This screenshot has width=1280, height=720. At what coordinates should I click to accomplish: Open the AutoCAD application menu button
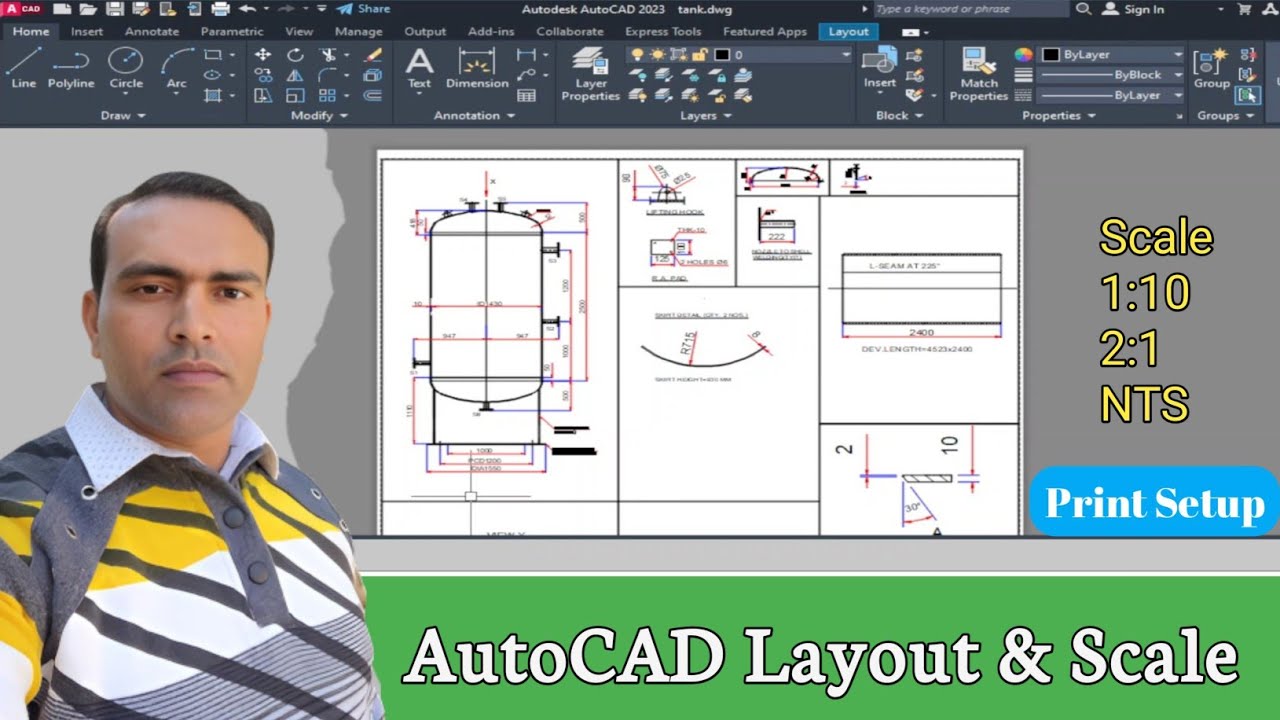coord(22,9)
